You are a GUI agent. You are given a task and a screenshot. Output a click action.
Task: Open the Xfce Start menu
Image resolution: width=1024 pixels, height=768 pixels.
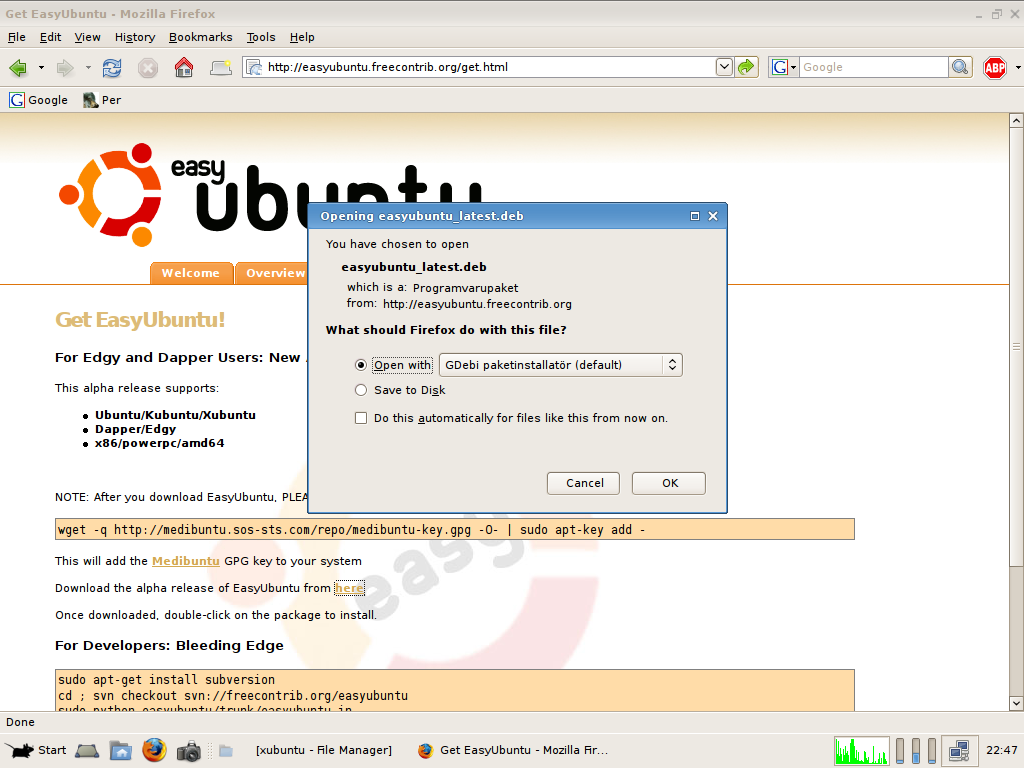pyautogui.click(x=36, y=750)
